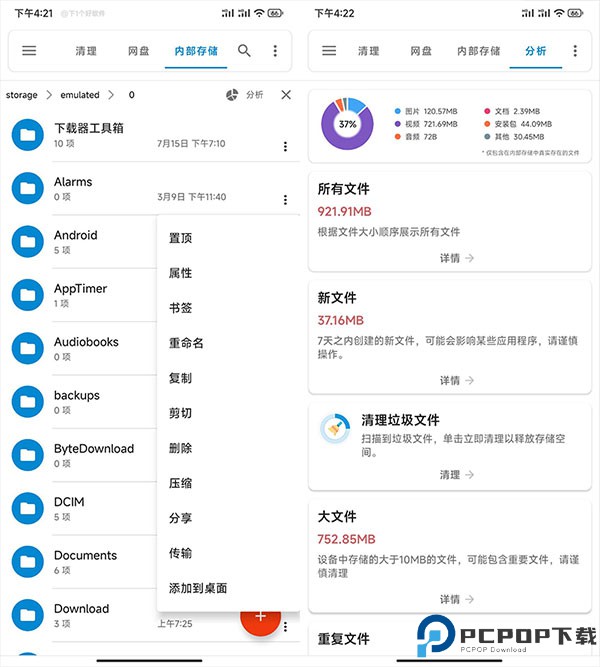Open overflow menu on left screen toolbar

click(x=275, y=51)
